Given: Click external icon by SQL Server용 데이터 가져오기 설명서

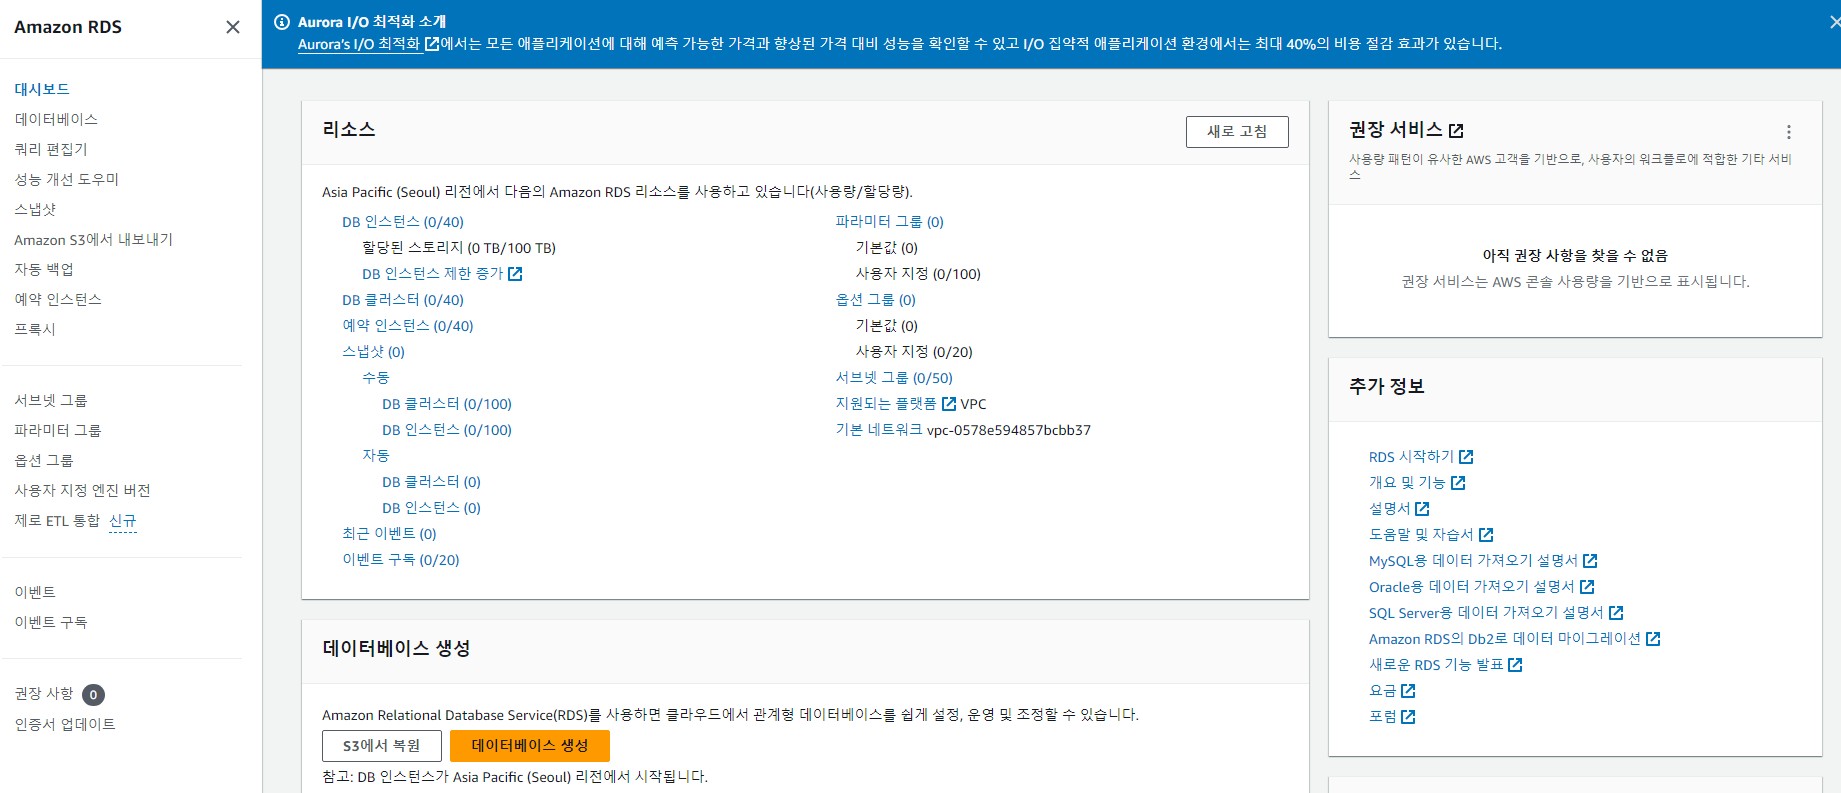Looking at the screenshot, I should [1616, 613].
